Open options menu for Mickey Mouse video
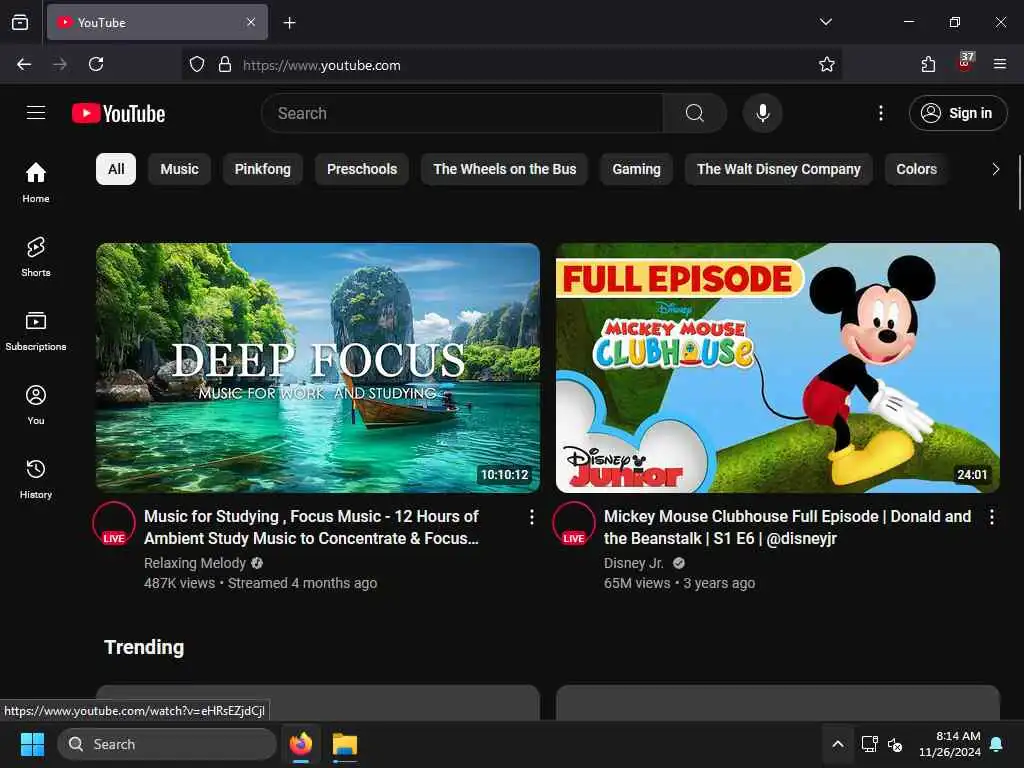Screen dimensions: 1024x768 tap(991, 517)
